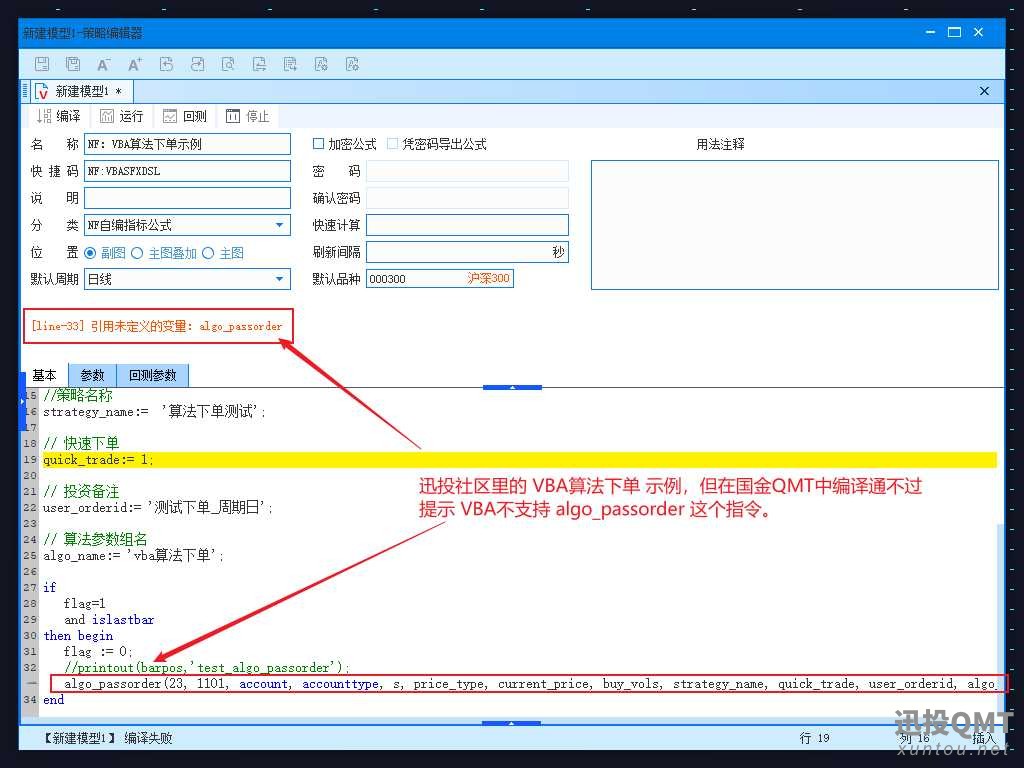Enable the 加密公式 checkbox
This screenshot has height=768, width=1024.
319,144
